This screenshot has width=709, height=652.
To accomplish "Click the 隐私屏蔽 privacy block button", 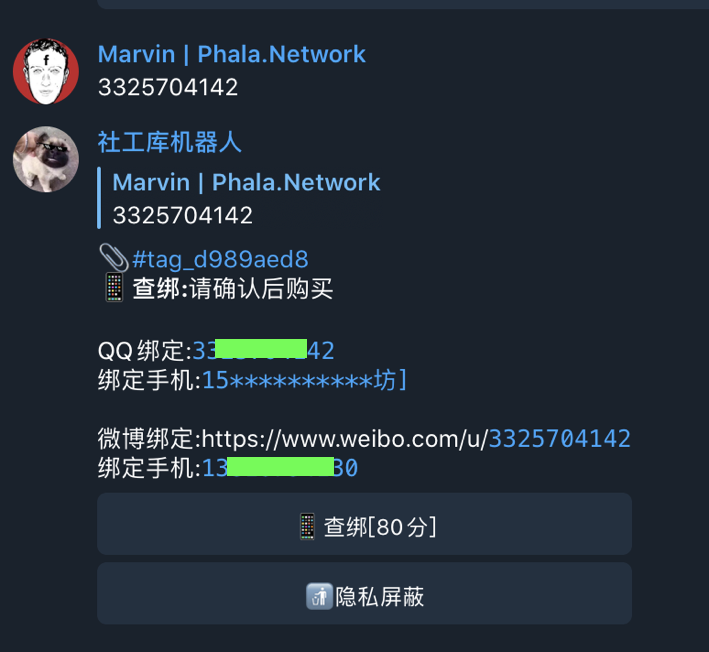I will pos(364,594).
